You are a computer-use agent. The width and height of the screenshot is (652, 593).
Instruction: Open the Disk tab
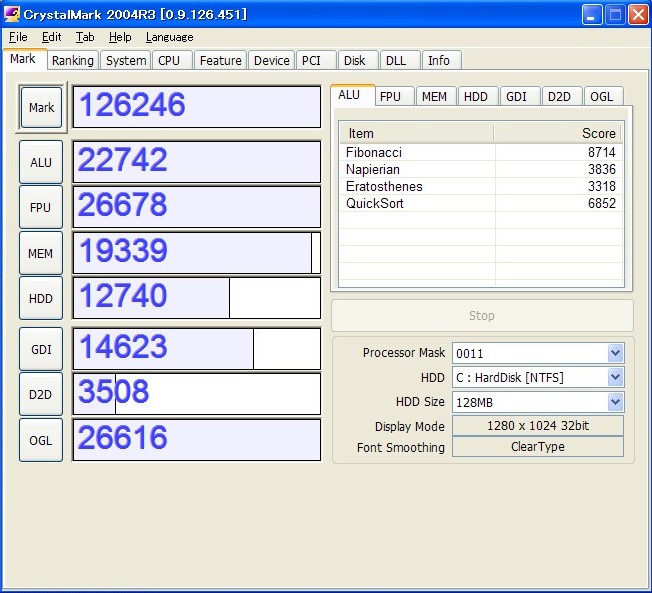coord(354,61)
